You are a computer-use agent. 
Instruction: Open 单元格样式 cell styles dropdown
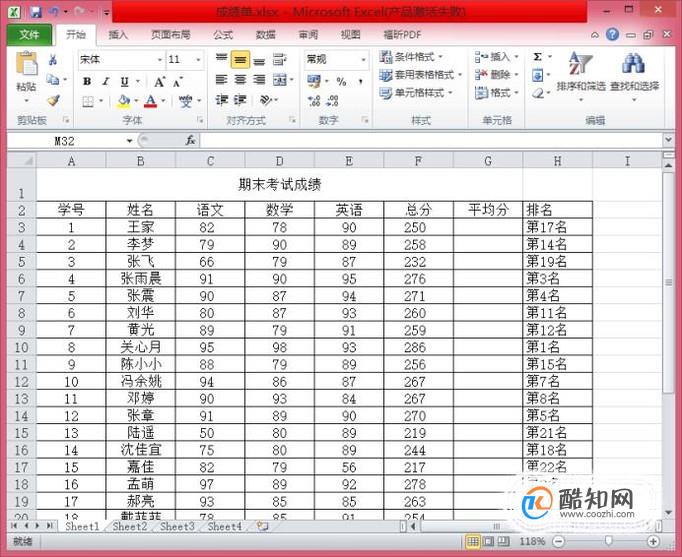(x=416, y=93)
